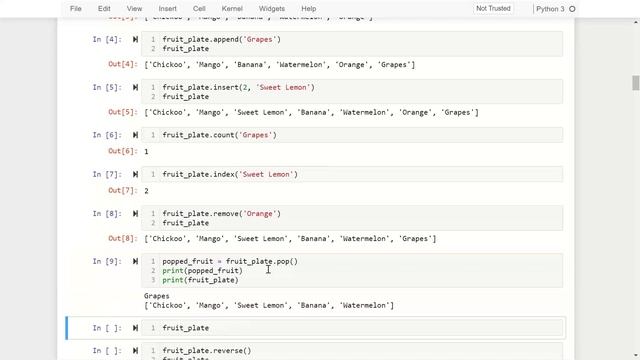Screen dimensions: 640x360
Task: Open the Kernel menu
Action: 232,9
